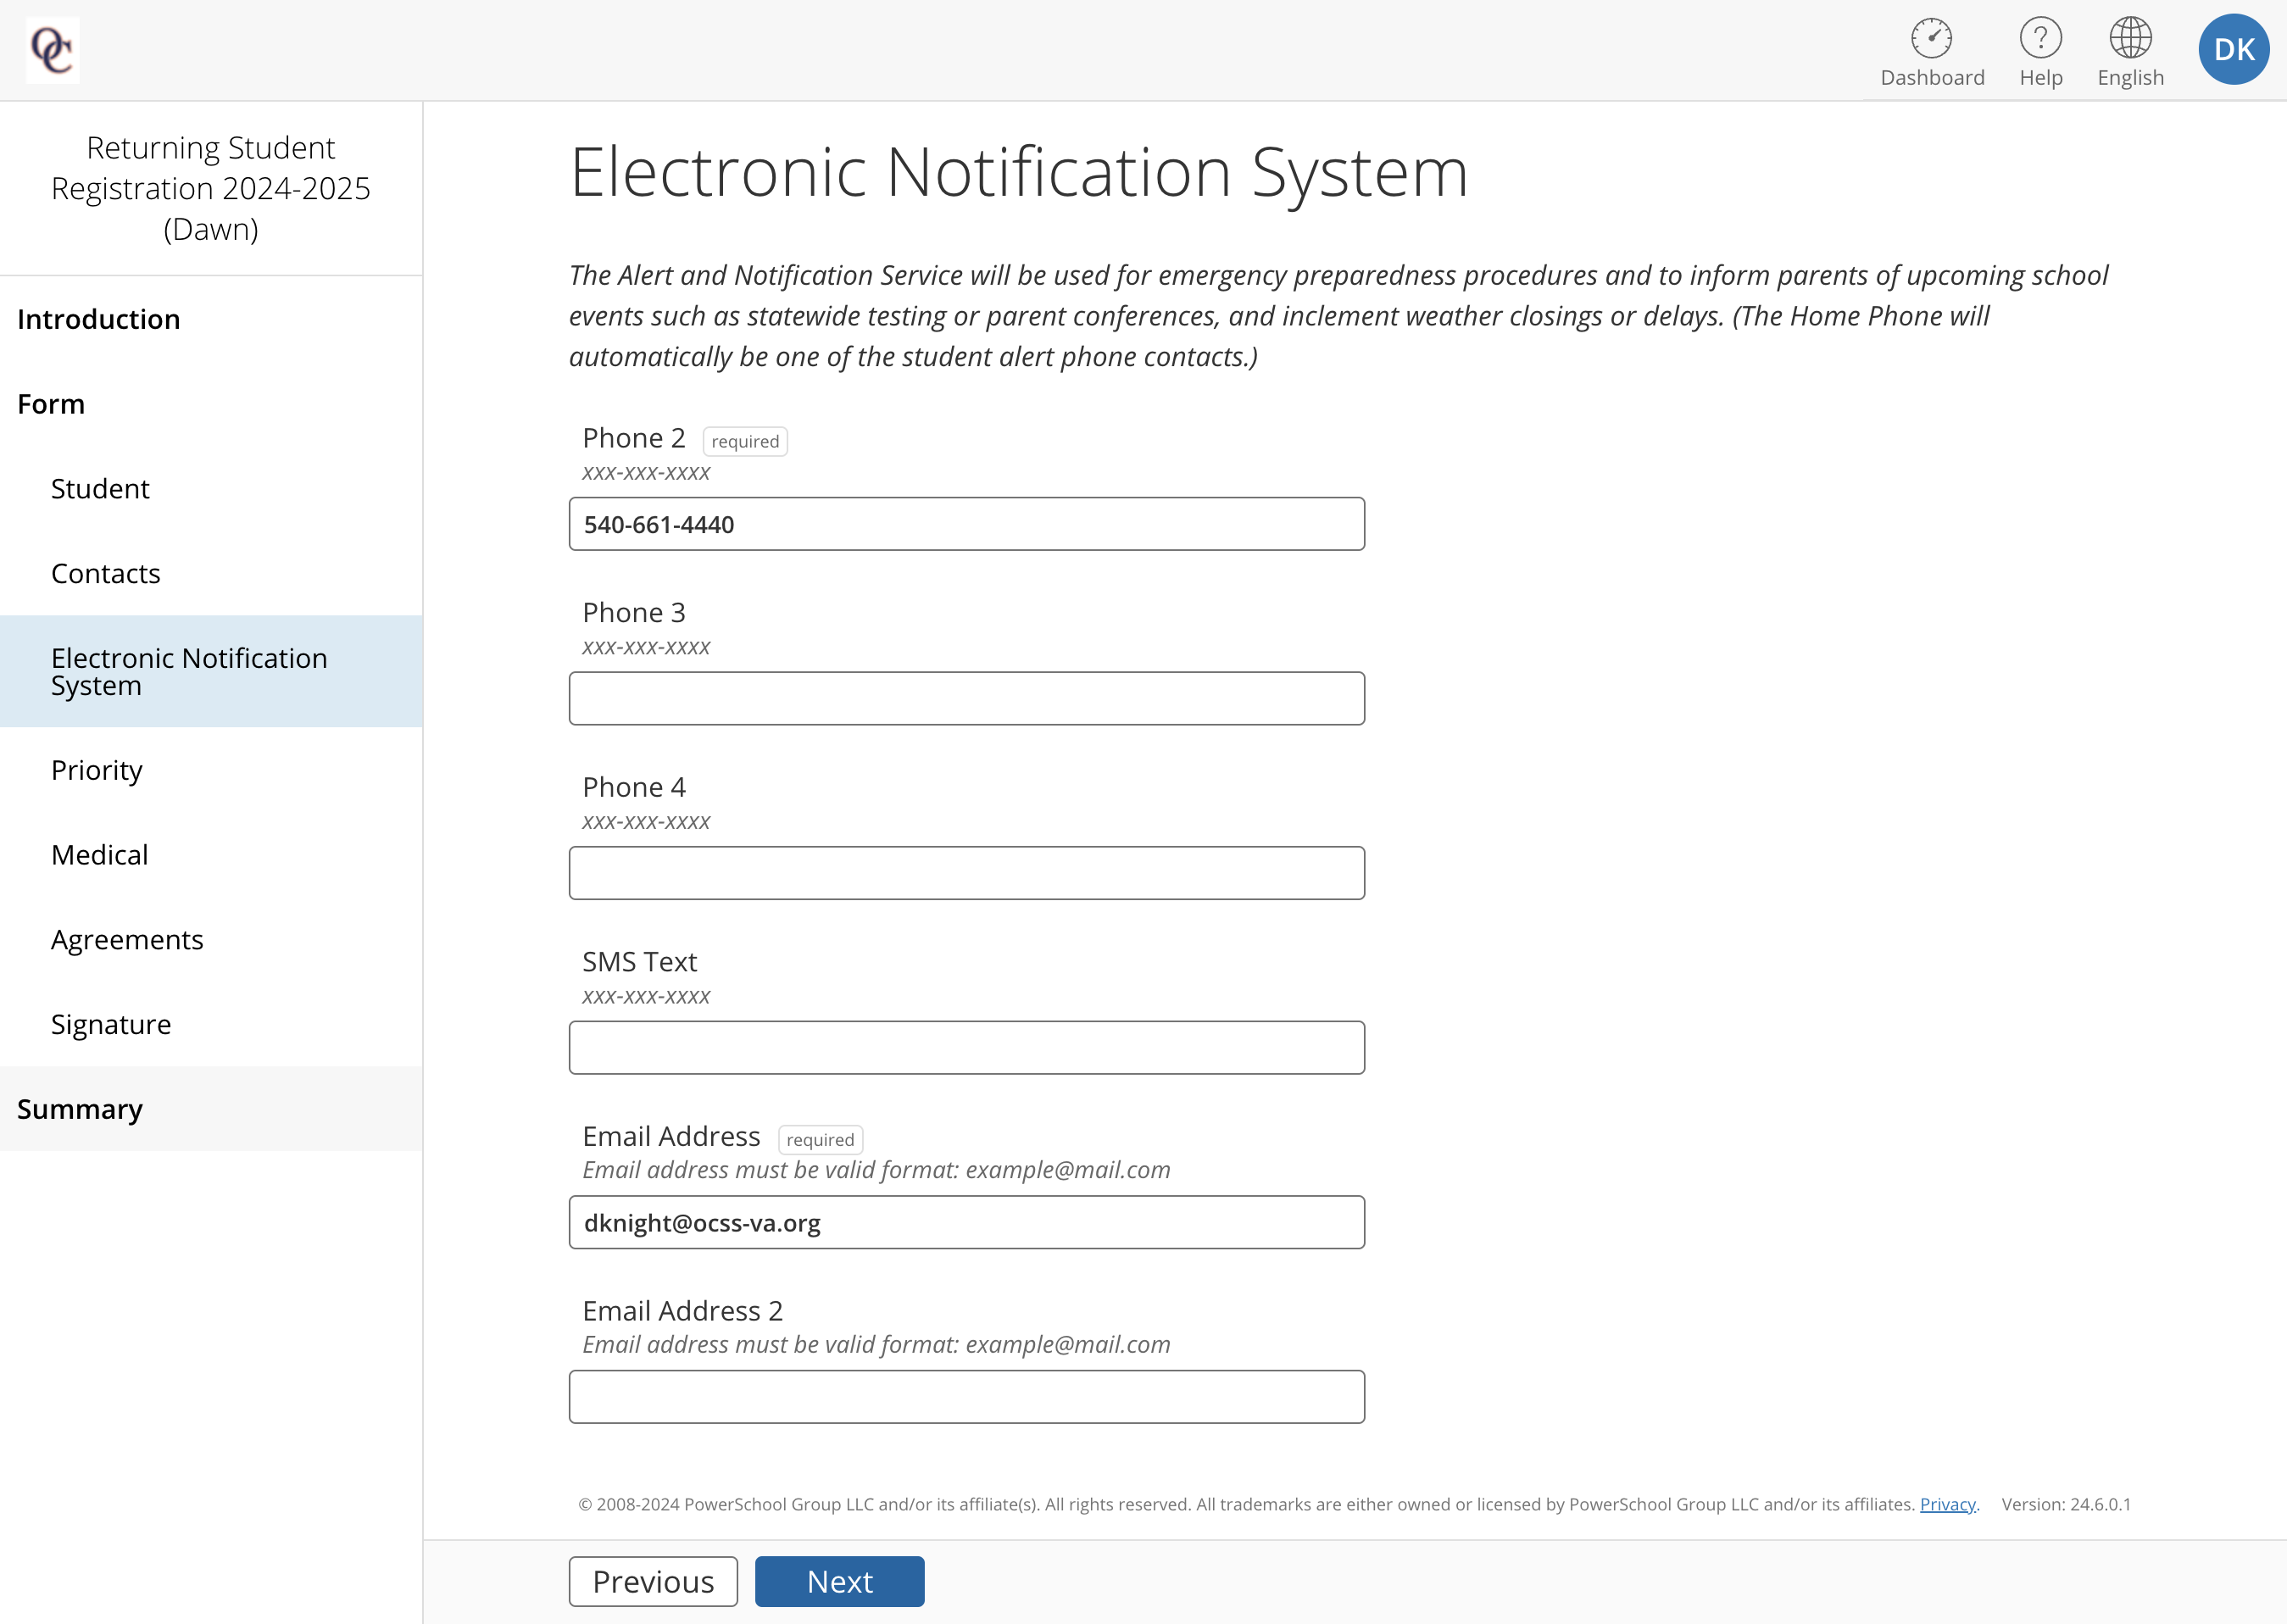Focus the Phone 2 input field
The height and width of the screenshot is (1624, 2287).
[966, 524]
